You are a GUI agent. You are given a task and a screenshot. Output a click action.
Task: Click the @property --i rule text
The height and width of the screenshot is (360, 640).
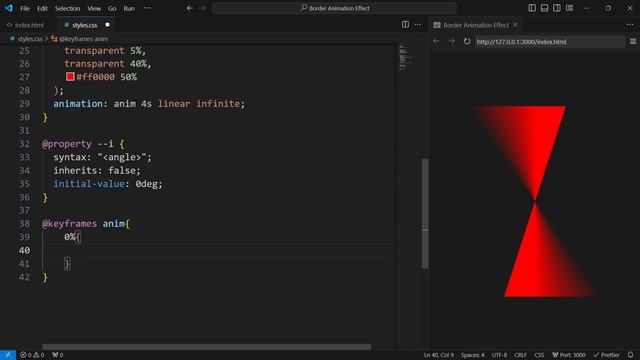pos(83,144)
